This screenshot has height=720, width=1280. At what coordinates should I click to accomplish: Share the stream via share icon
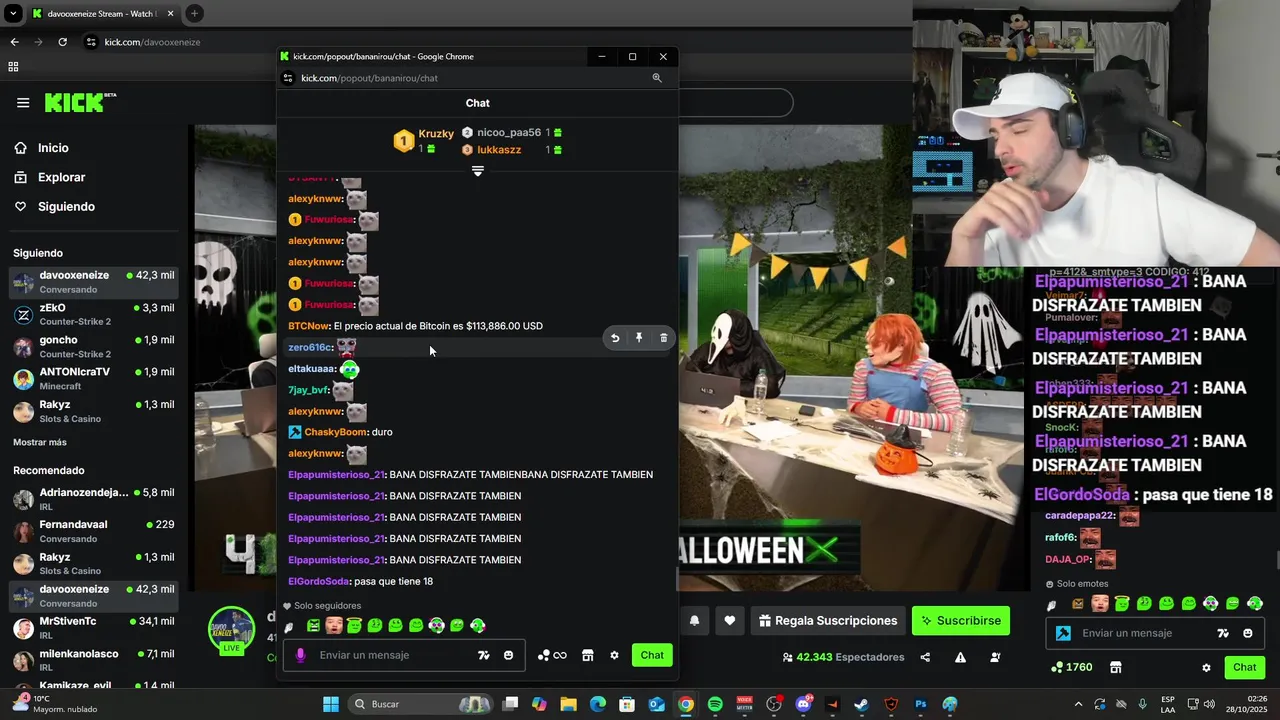pos(925,657)
